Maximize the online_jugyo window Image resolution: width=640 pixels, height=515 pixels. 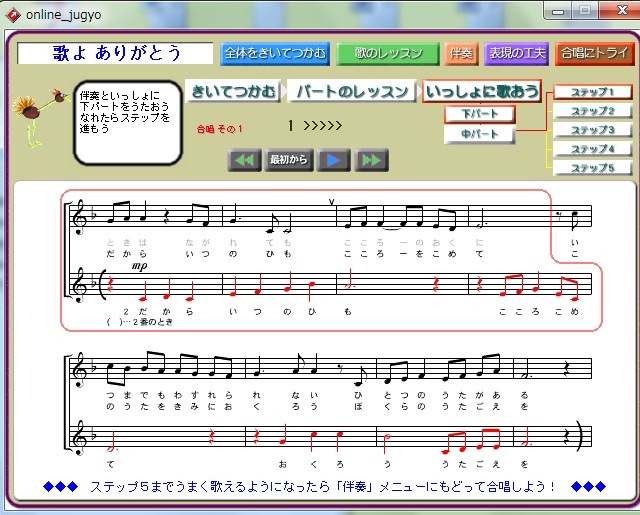click(x=584, y=10)
